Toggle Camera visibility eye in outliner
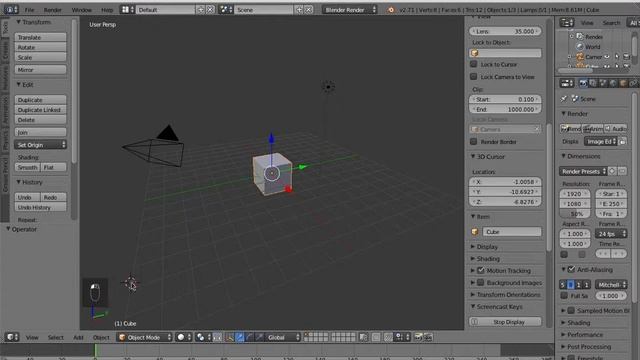The height and width of the screenshot is (360, 640). (607, 57)
